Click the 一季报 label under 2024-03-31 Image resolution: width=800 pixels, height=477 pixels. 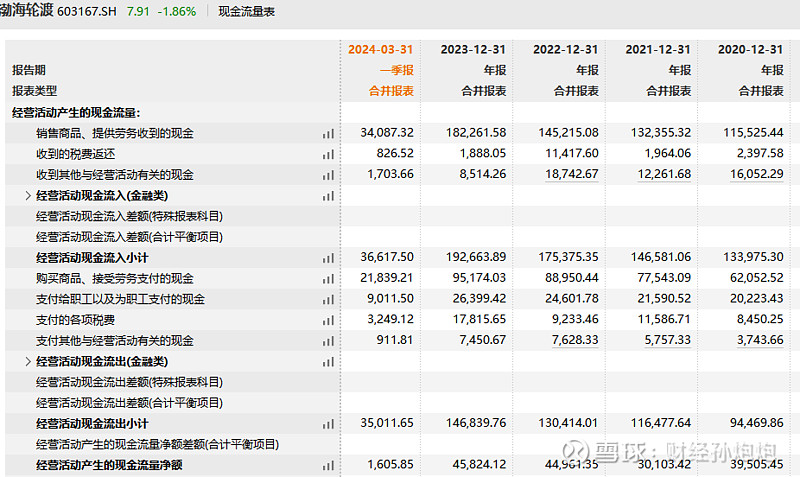[x=397, y=70]
